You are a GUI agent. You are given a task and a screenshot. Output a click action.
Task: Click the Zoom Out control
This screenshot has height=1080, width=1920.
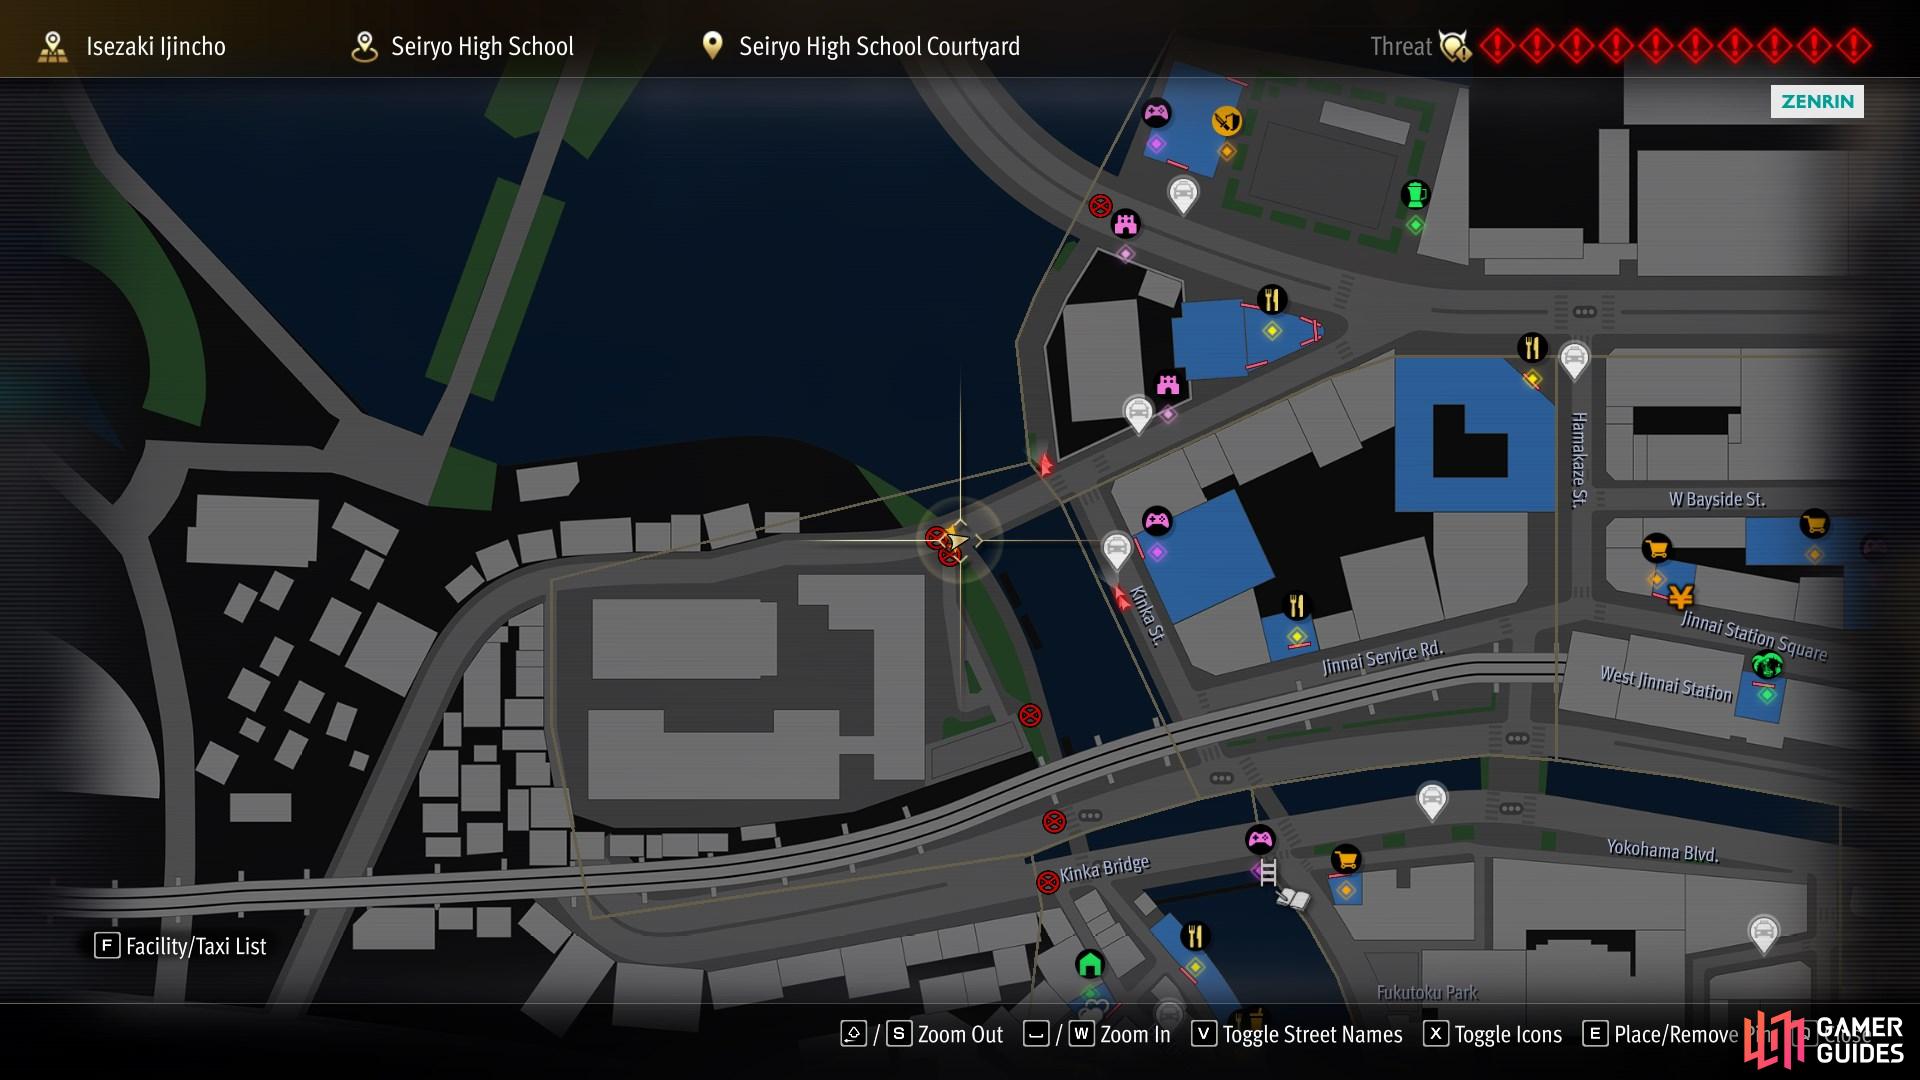pyautogui.click(x=922, y=1034)
